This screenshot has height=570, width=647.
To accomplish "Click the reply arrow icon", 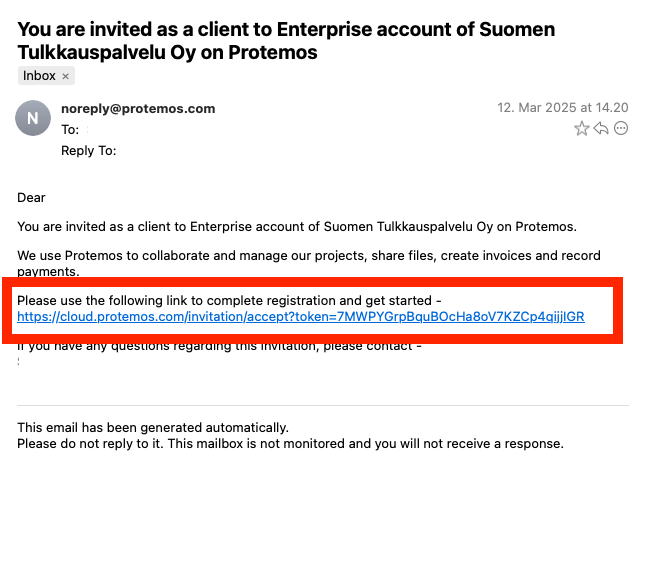I will [x=601, y=129].
